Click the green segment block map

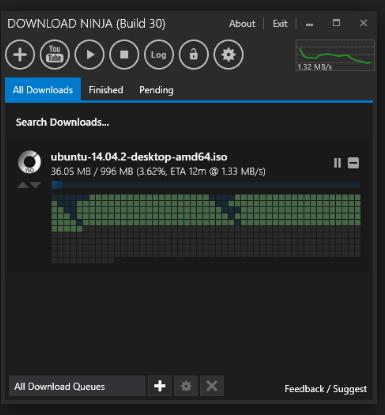point(206,229)
